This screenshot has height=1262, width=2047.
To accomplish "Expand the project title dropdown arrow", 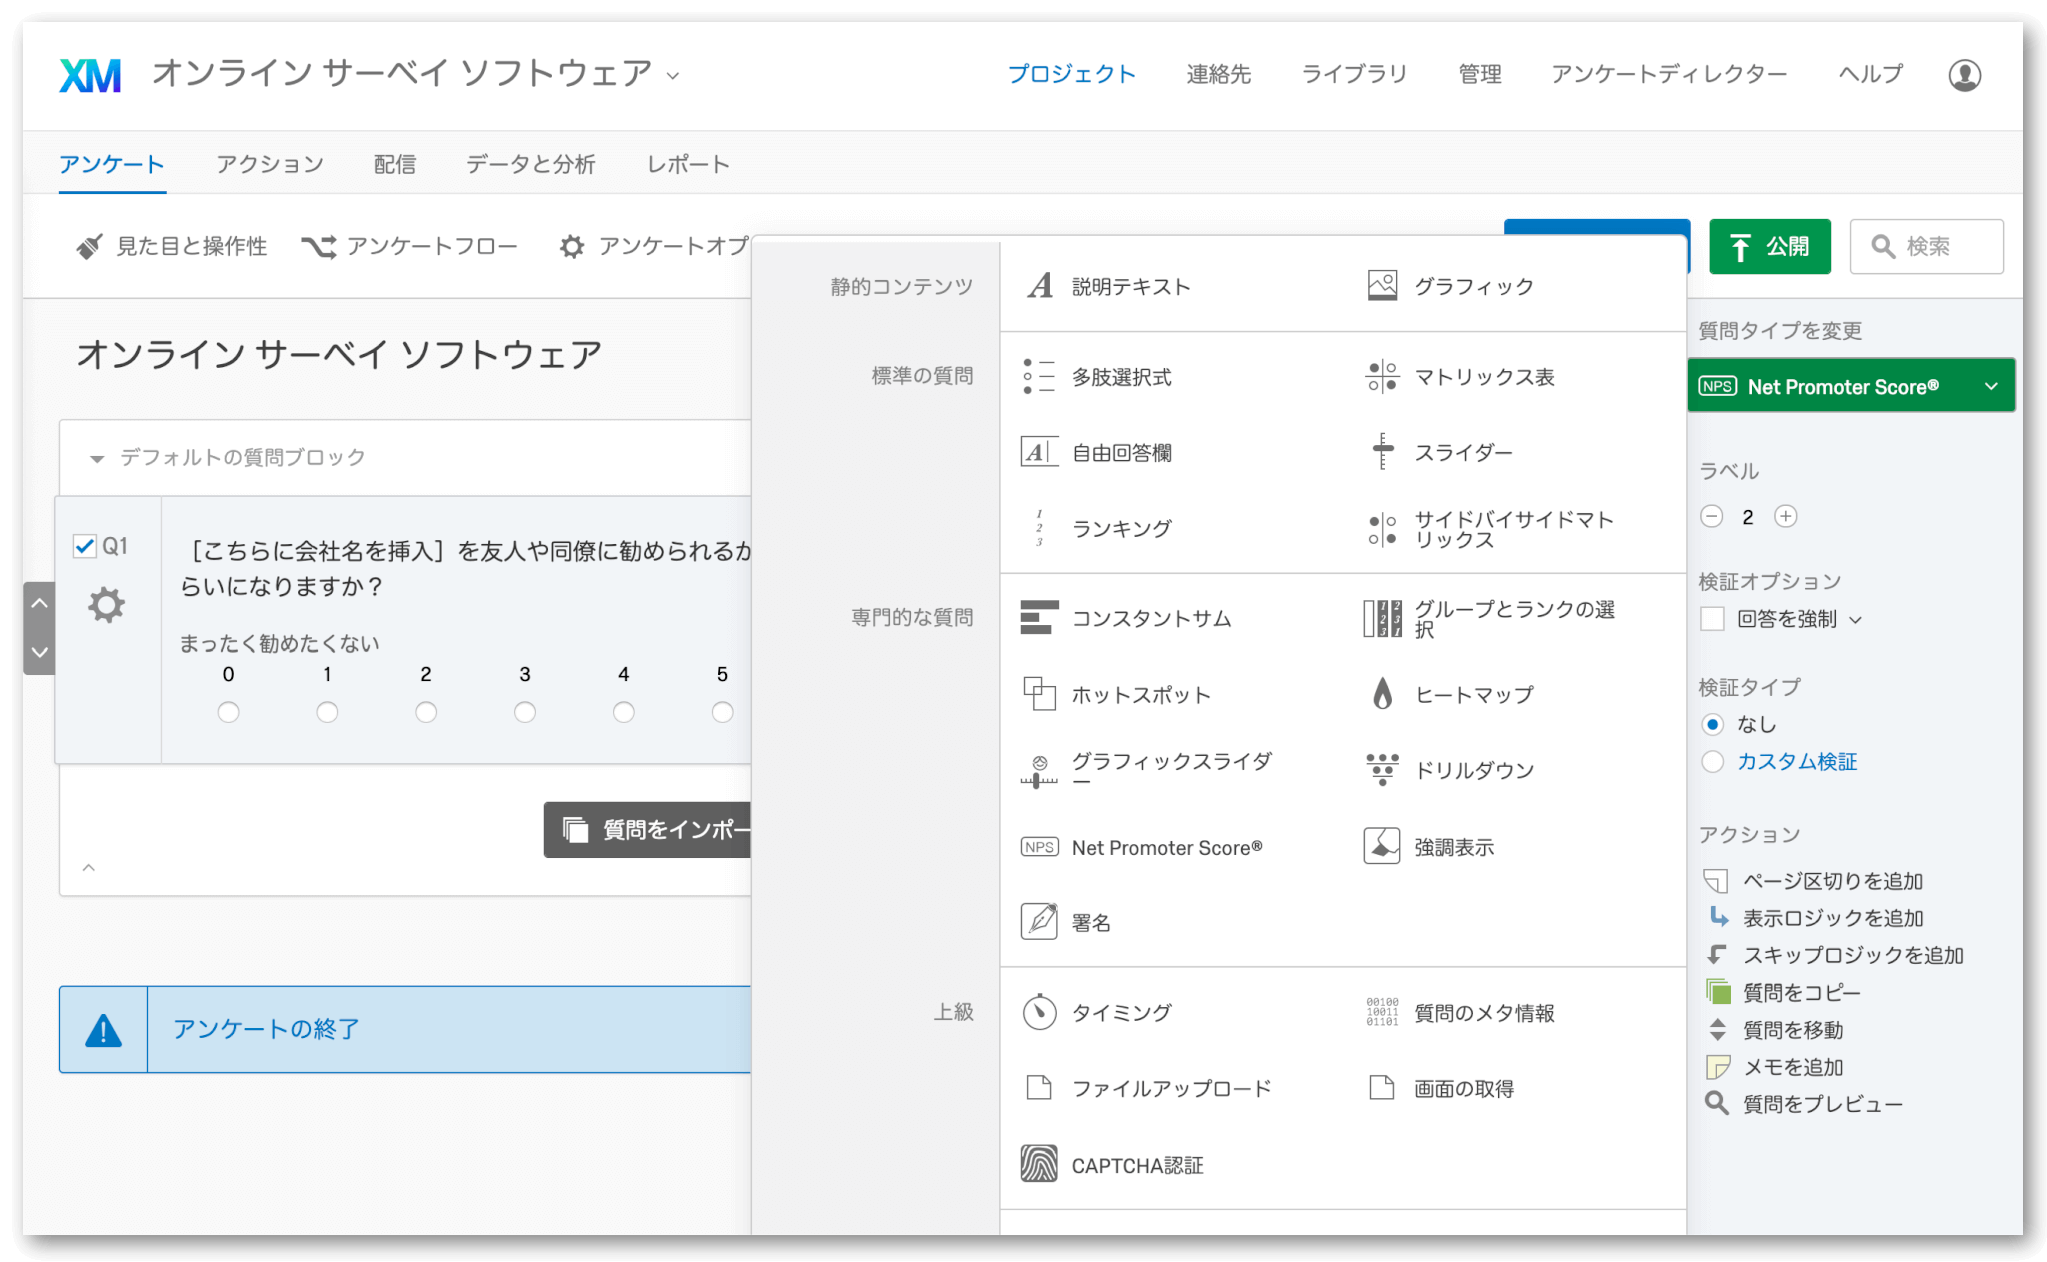I will [x=673, y=76].
